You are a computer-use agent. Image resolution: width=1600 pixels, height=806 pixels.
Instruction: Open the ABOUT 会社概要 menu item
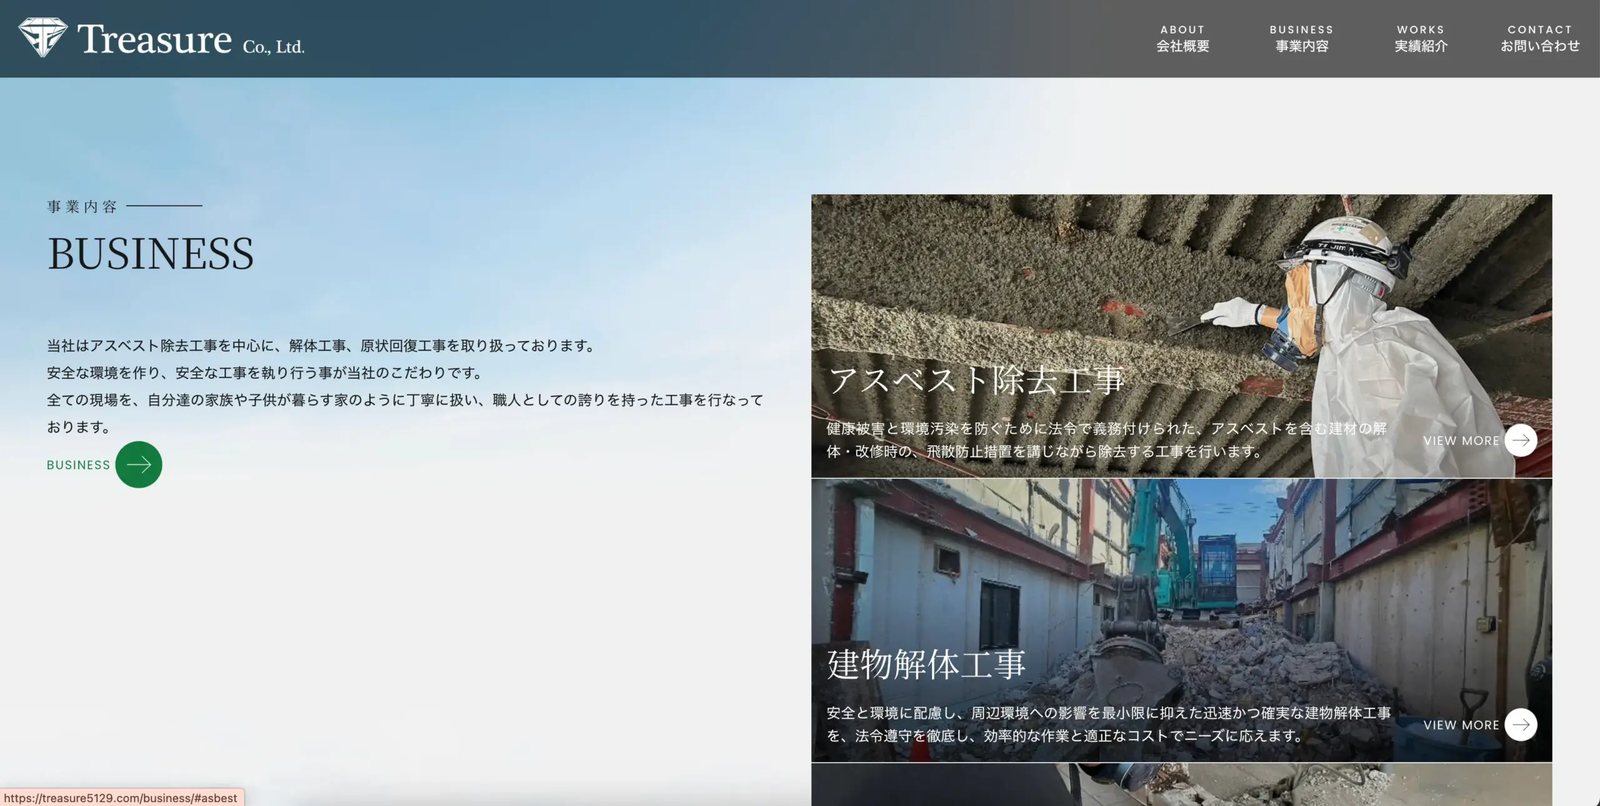(1183, 39)
